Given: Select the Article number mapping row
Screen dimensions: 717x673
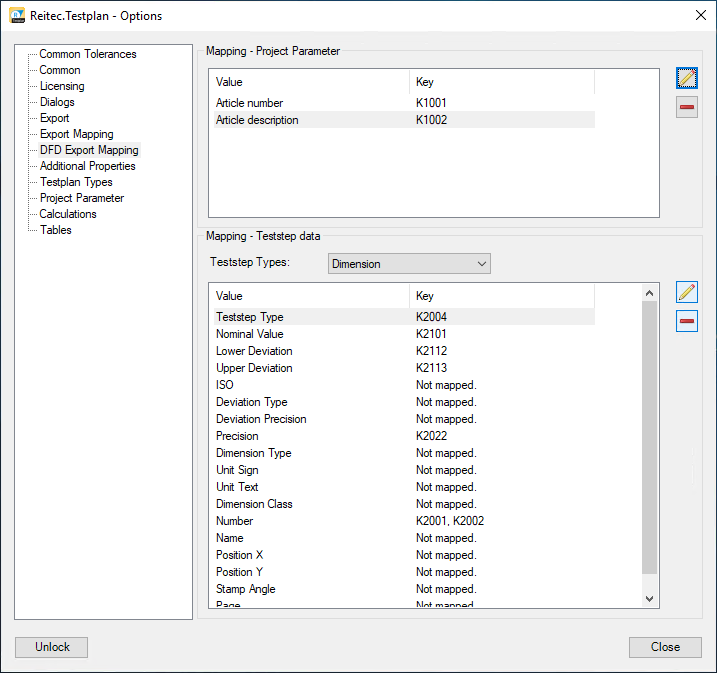Looking at the screenshot, I should coord(250,103).
